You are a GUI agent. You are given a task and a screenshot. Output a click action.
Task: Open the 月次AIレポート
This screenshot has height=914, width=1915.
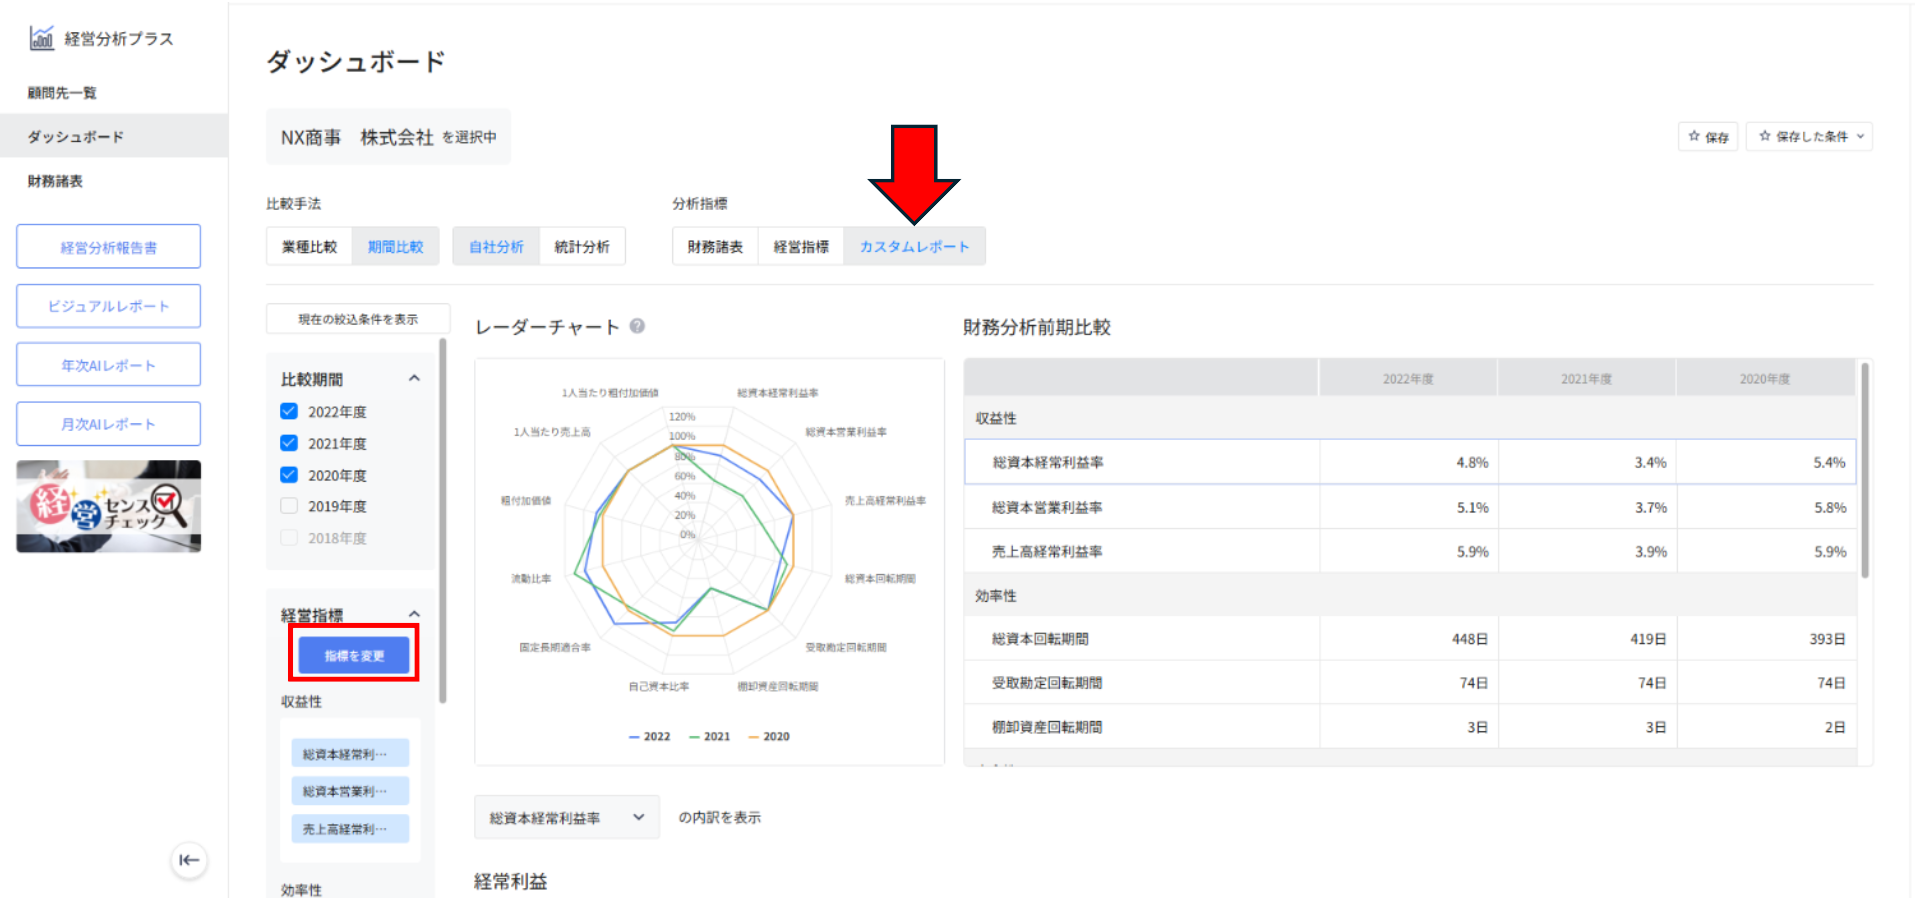point(108,424)
